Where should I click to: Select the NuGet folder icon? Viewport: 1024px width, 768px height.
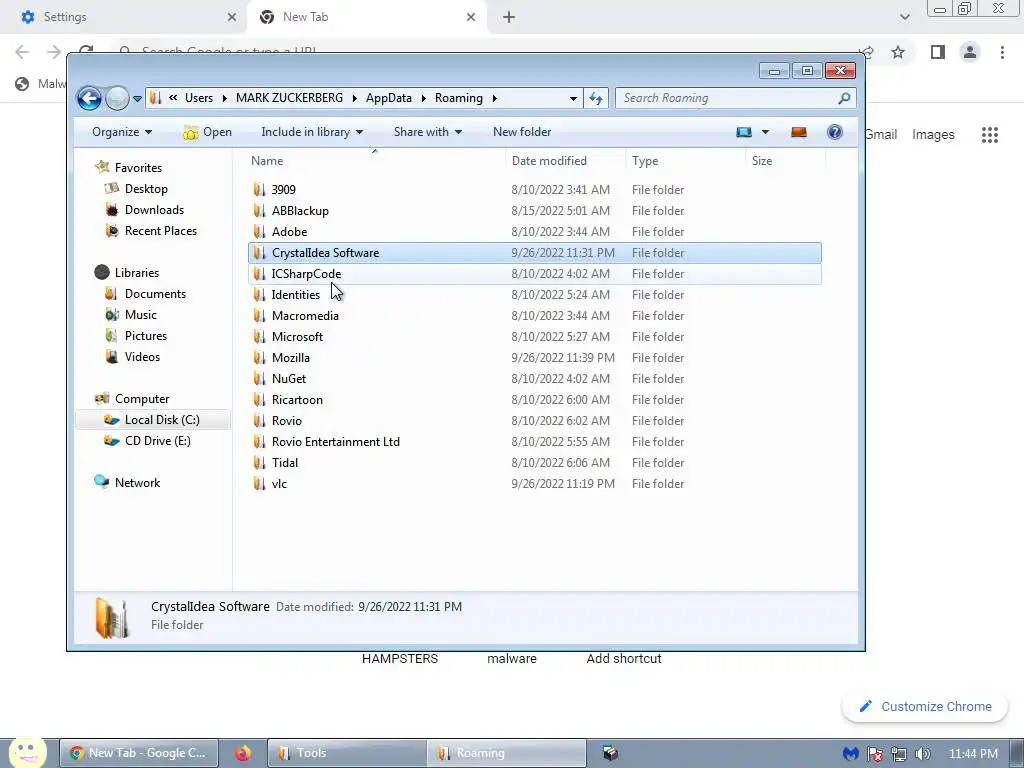point(259,378)
